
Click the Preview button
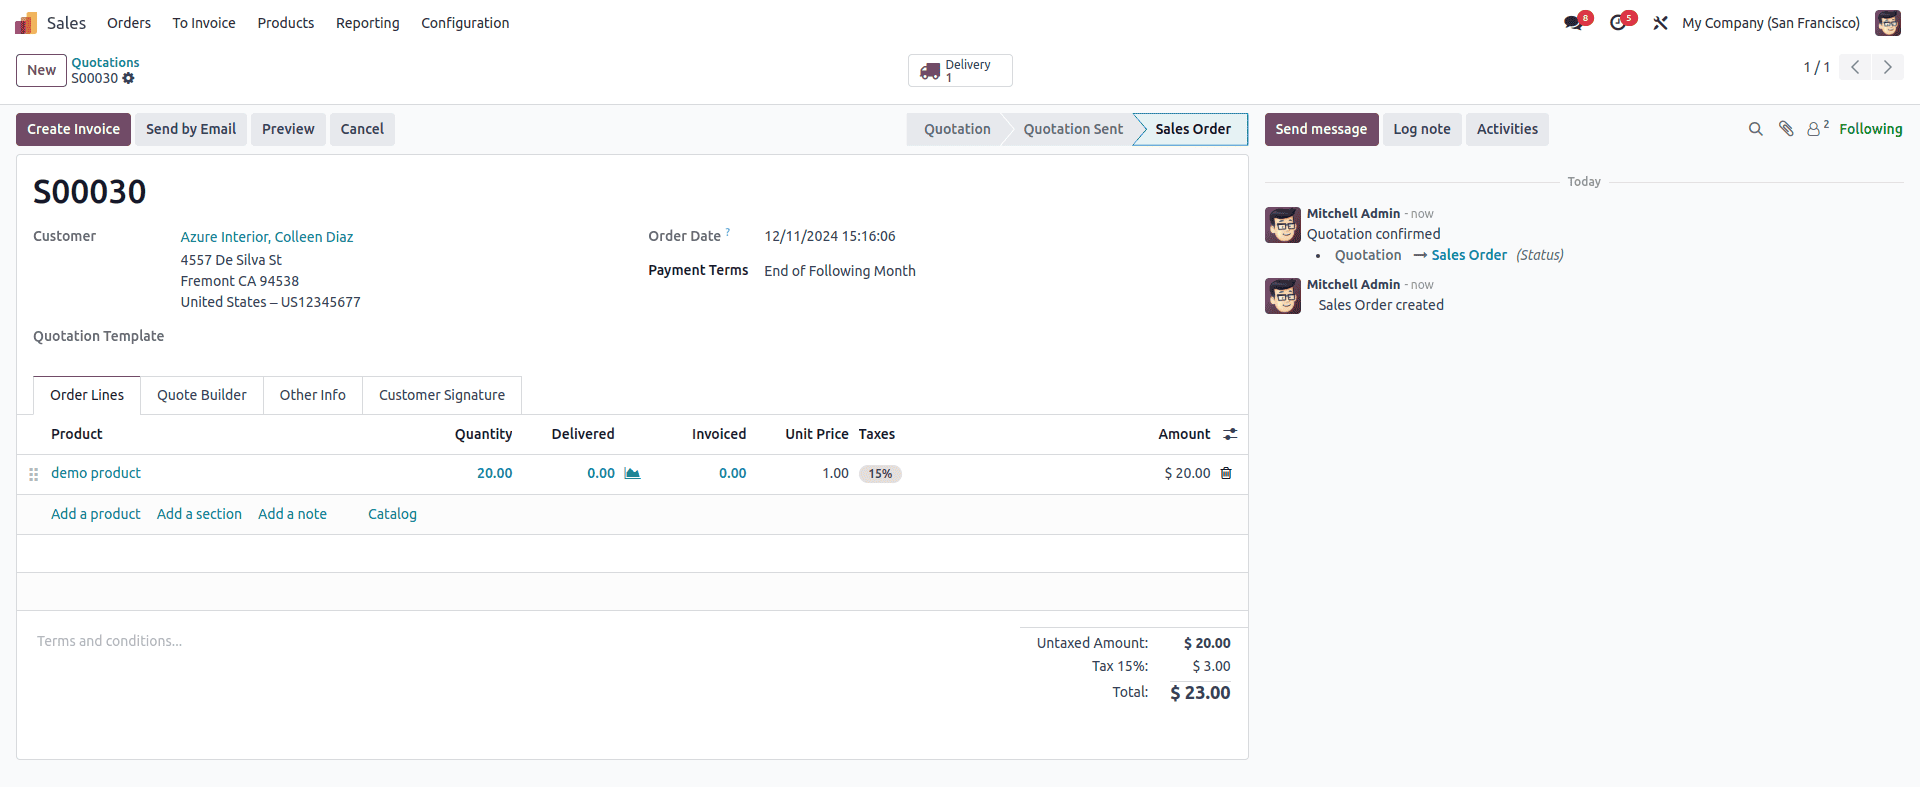288,129
